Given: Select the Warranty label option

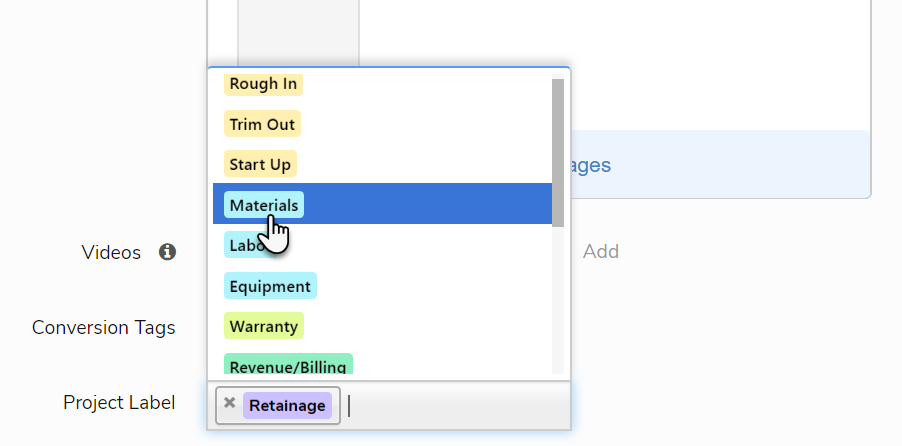Looking at the screenshot, I should click(263, 326).
